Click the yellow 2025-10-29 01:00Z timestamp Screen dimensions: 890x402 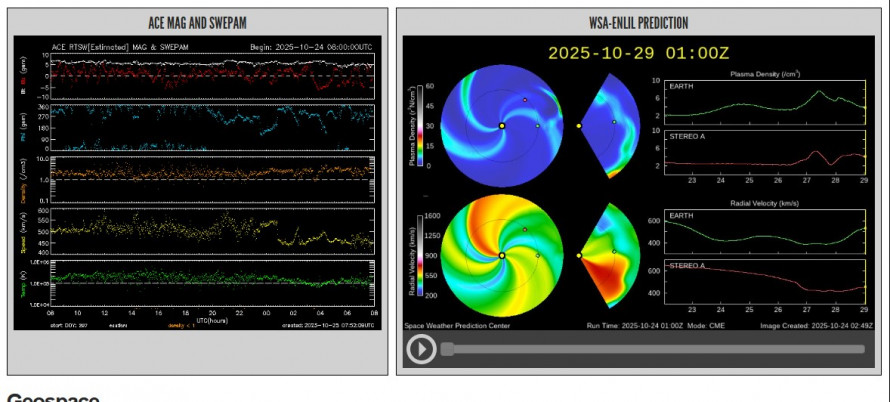(636, 52)
